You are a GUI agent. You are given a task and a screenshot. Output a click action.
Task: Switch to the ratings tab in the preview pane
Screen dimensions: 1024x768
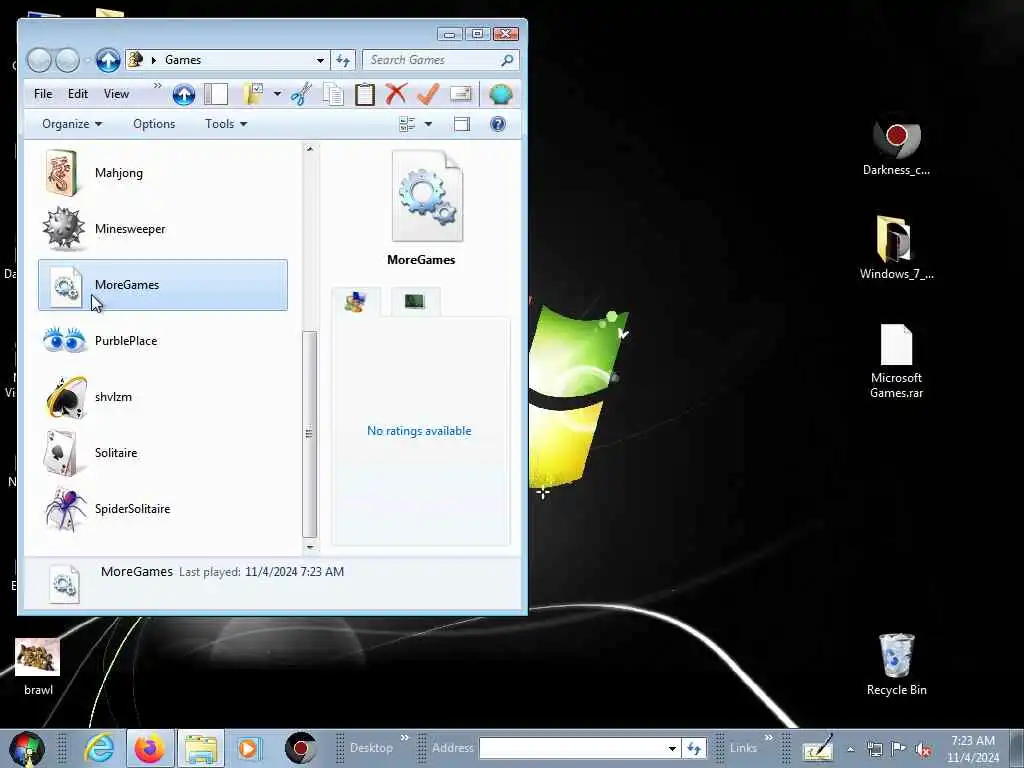click(x=356, y=302)
